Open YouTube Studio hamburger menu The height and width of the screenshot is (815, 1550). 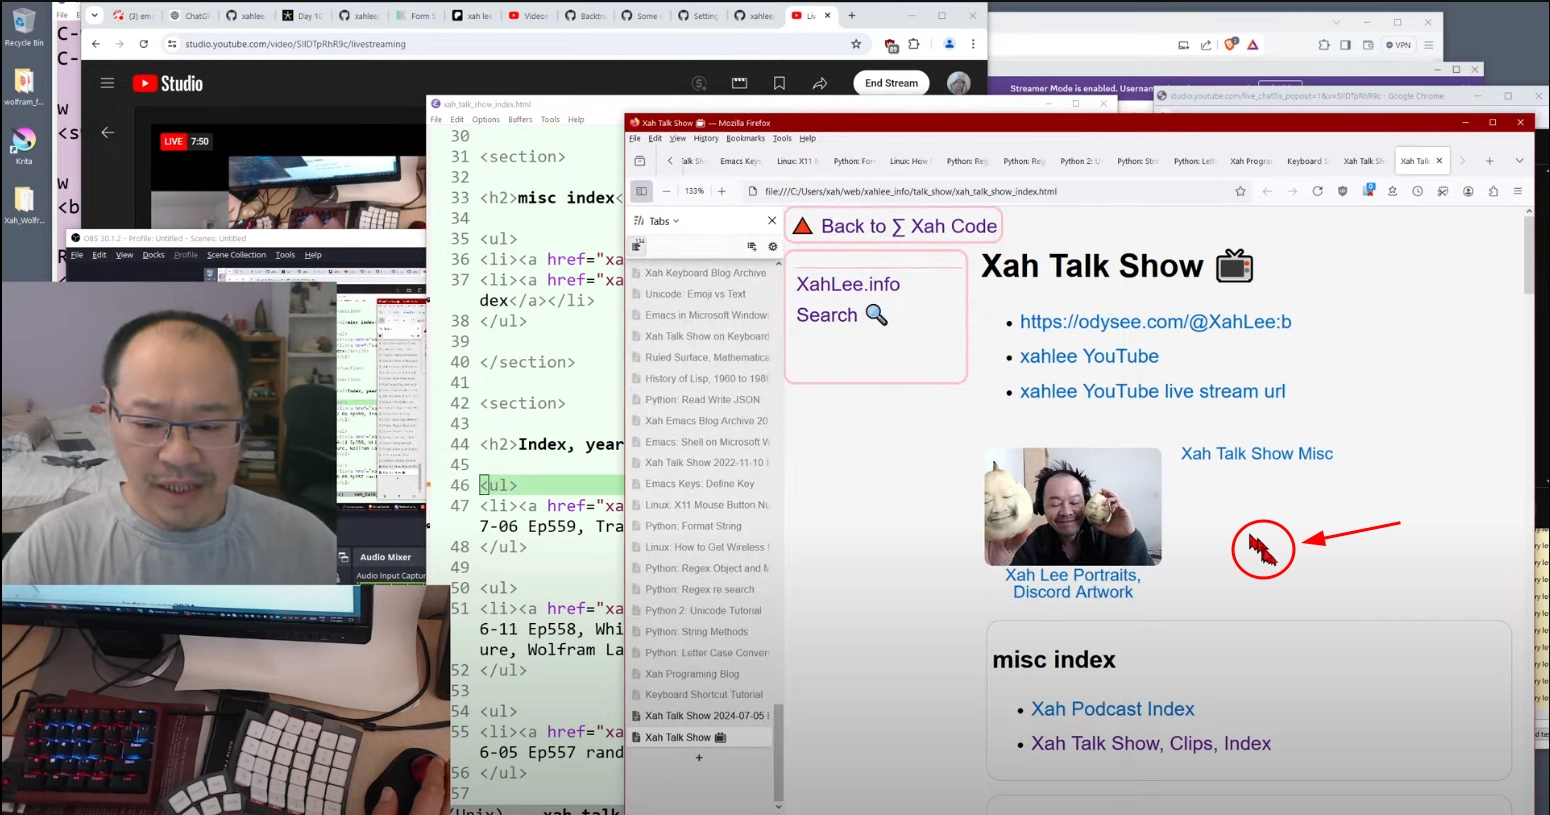[x=107, y=84]
